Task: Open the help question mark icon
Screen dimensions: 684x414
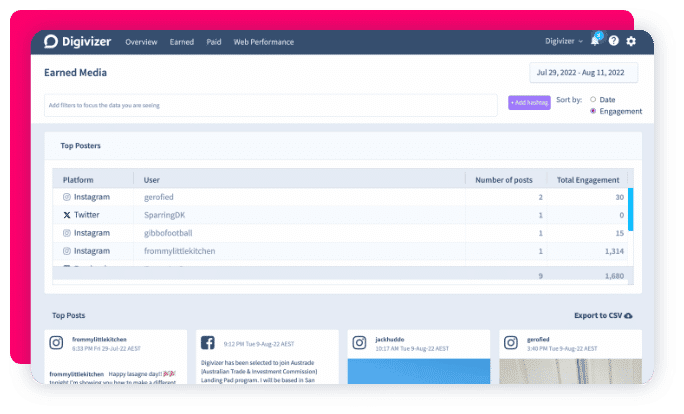Action: click(x=613, y=42)
